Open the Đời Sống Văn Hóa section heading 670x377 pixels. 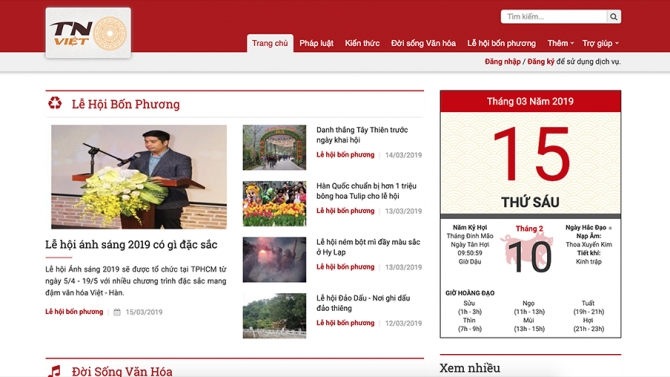coord(122,371)
